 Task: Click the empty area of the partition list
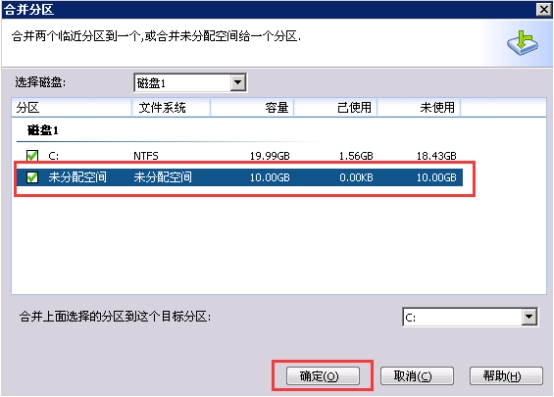278,244
